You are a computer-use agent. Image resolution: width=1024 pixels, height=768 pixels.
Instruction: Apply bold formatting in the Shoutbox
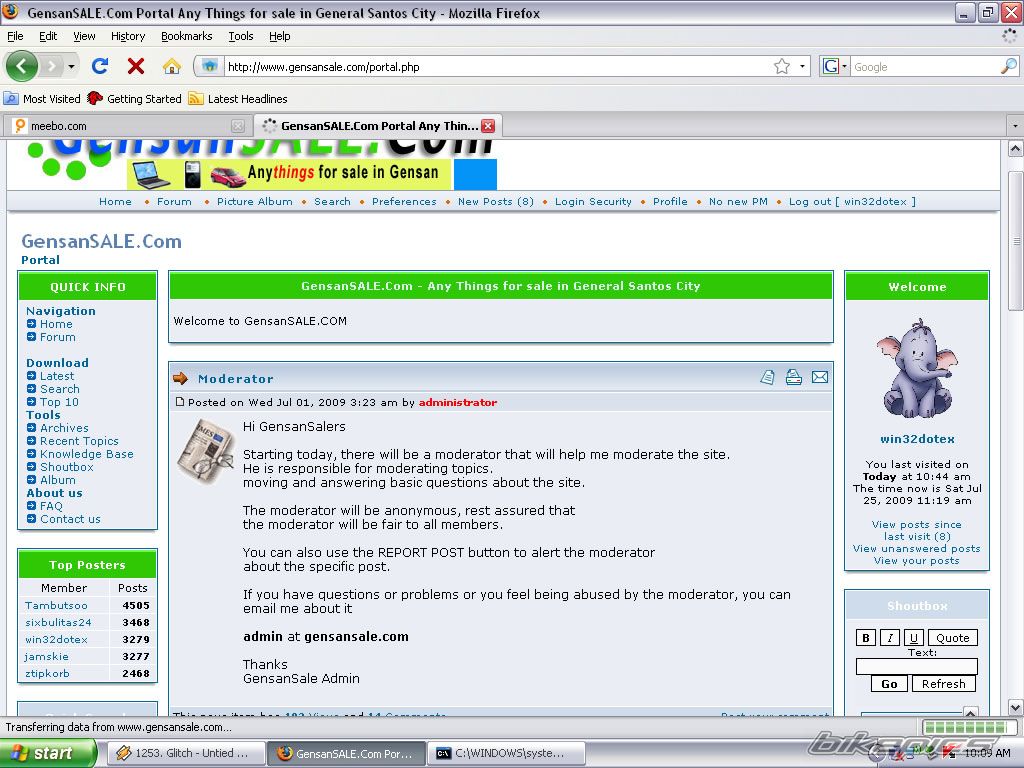tap(866, 638)
